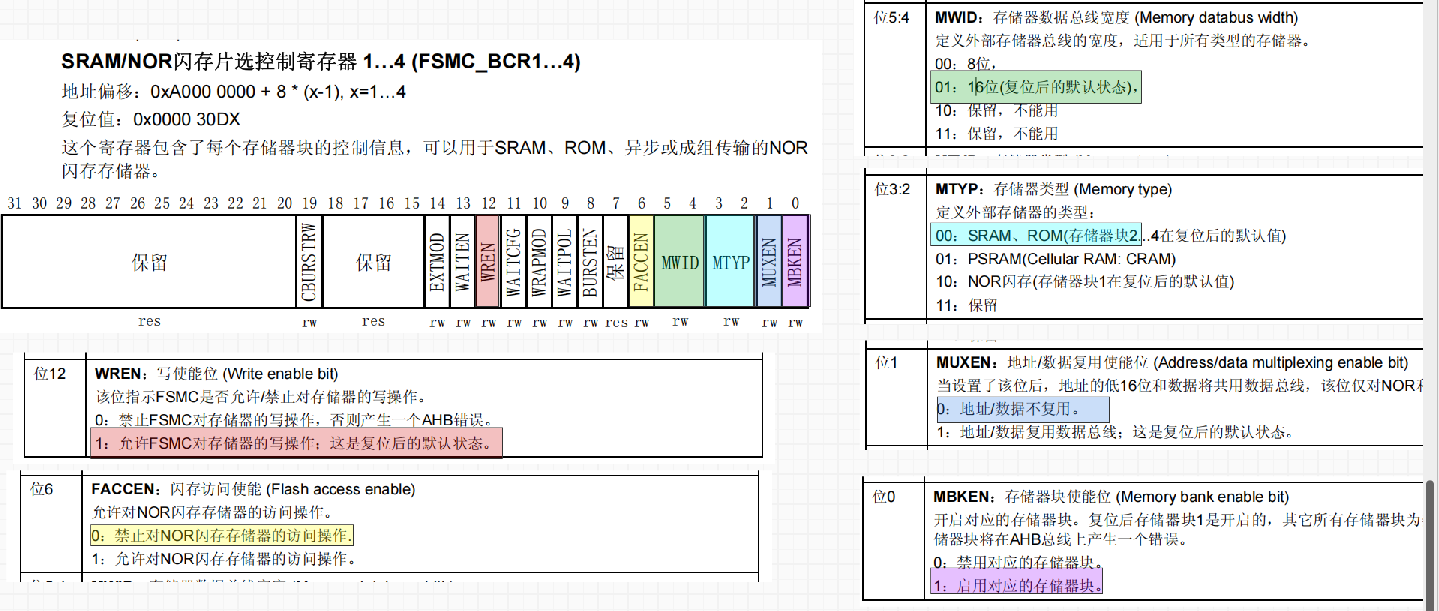Select FACCEN option 1 允许对NOR闪存 line
1439x611 pixels.
coord(224,558)
